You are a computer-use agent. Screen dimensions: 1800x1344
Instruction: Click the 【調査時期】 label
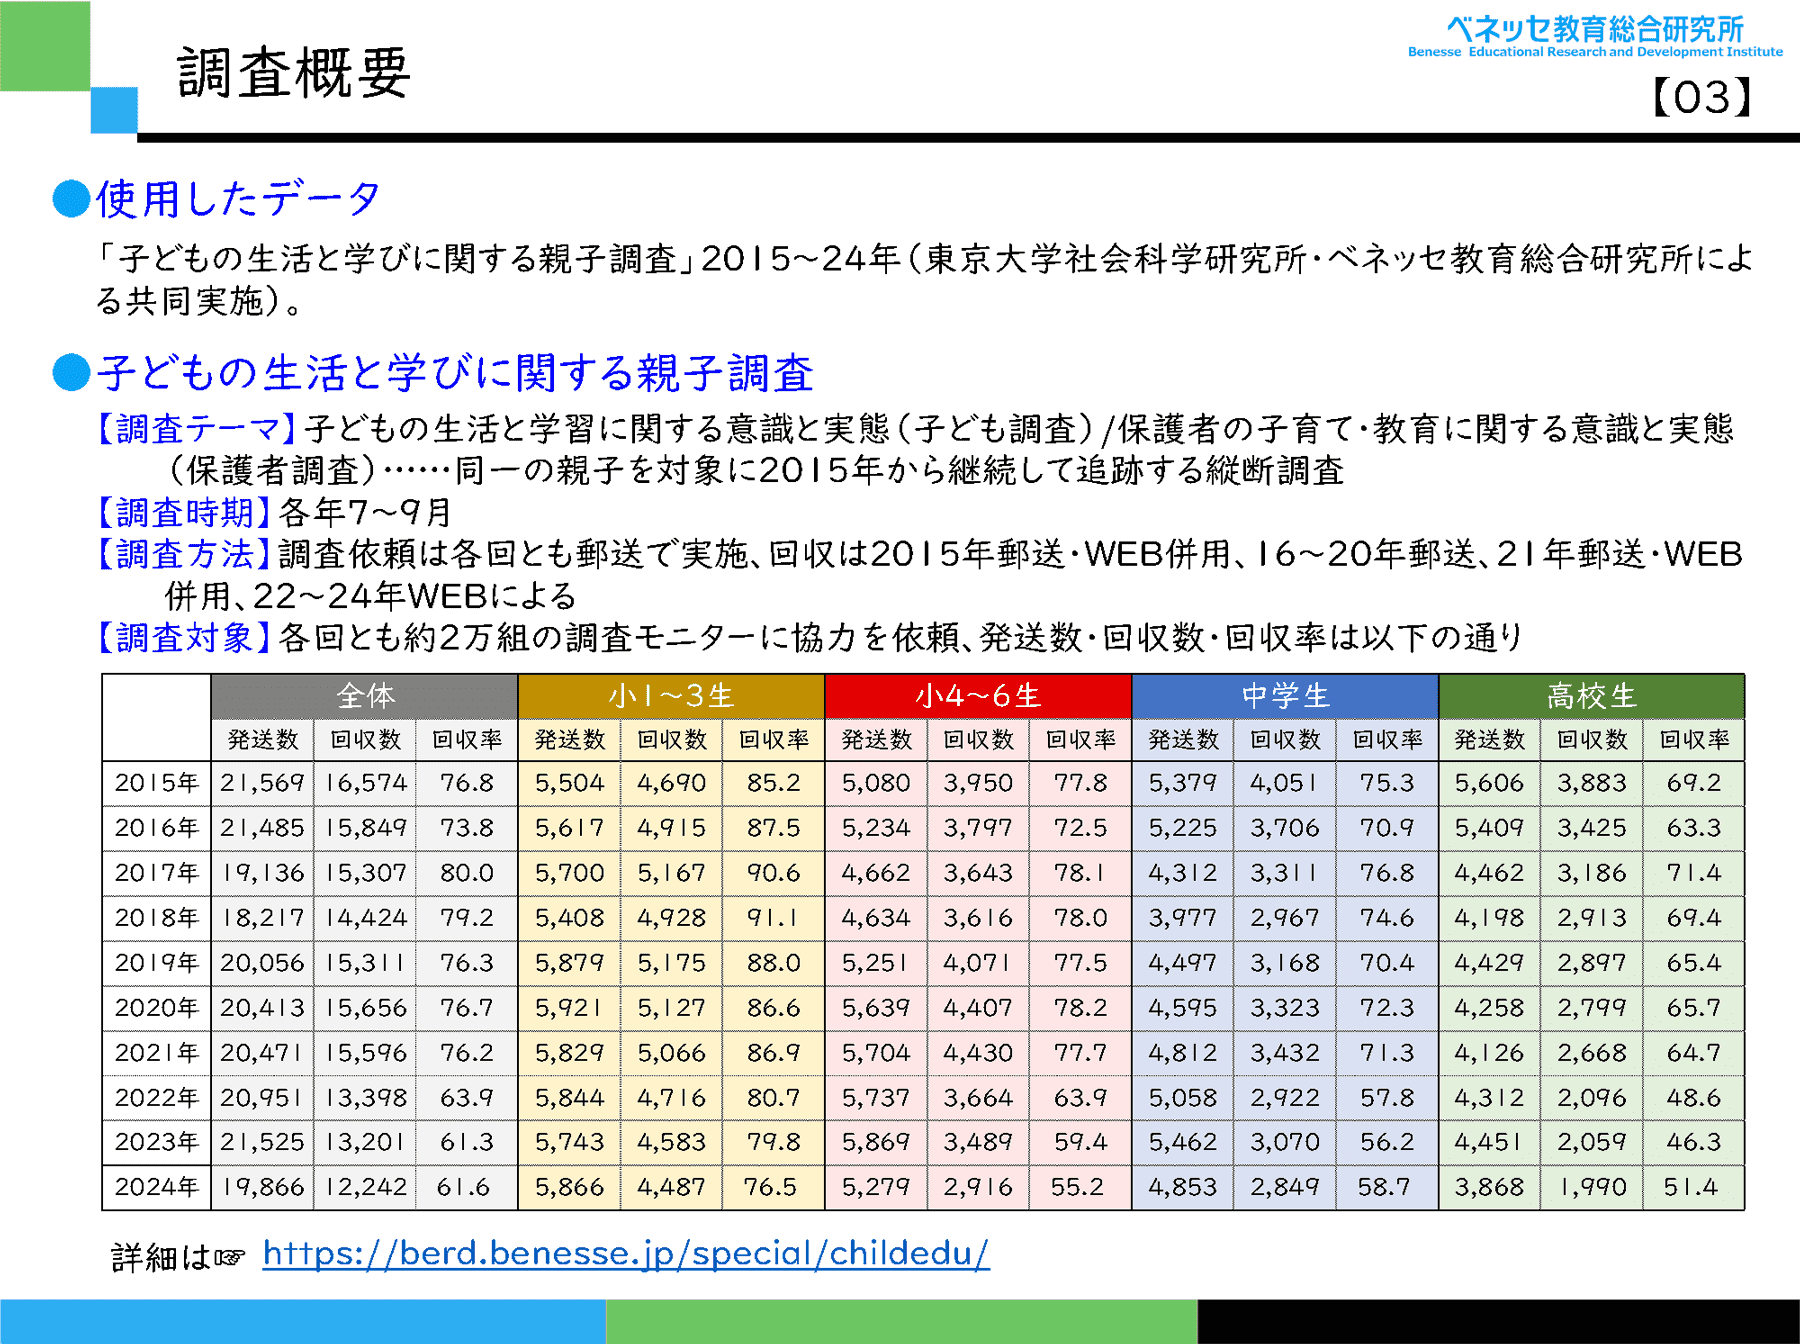tap(184, 512)
